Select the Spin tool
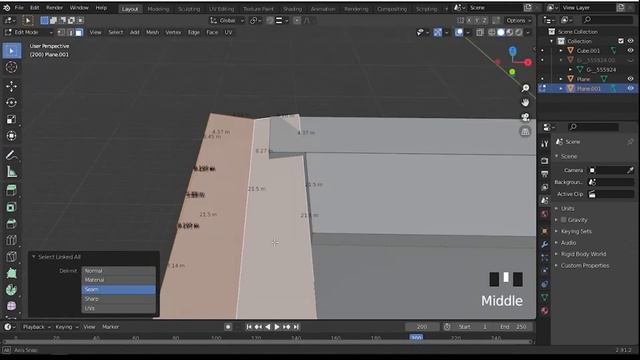 click(11, 290)
